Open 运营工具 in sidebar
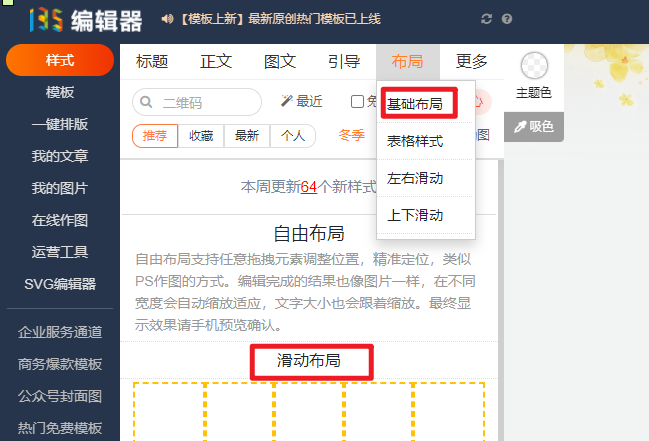649x441 pixels. pyautogui.click(x=60, y=252)
